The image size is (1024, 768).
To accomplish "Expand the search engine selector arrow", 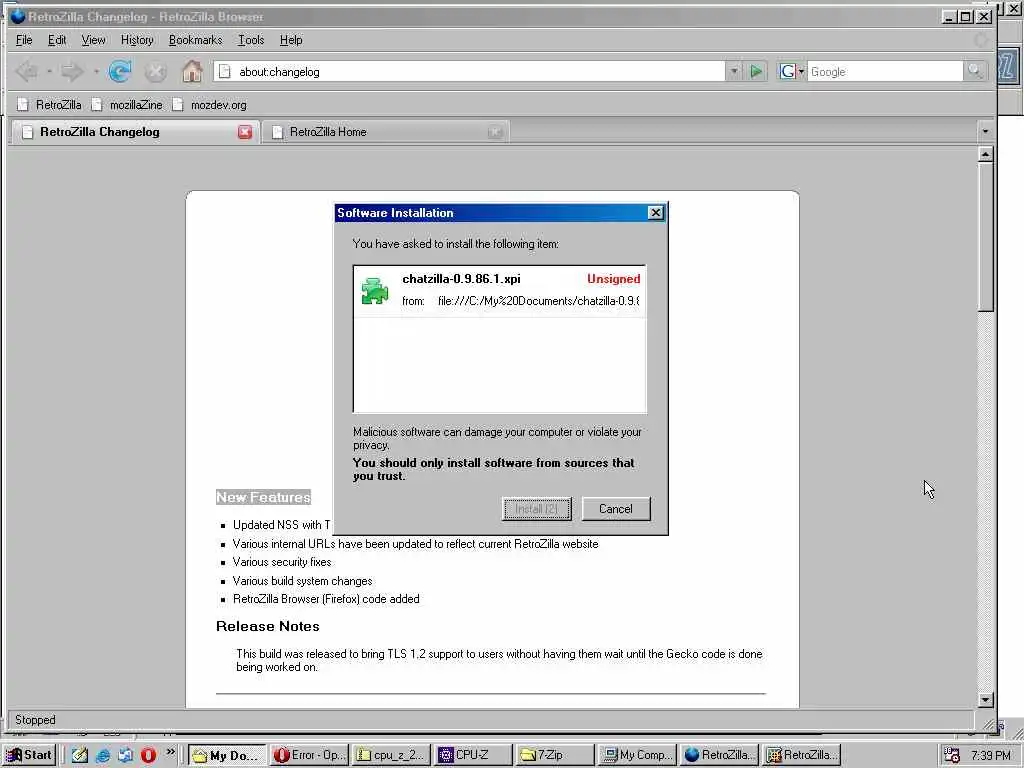I will (801, 72).
